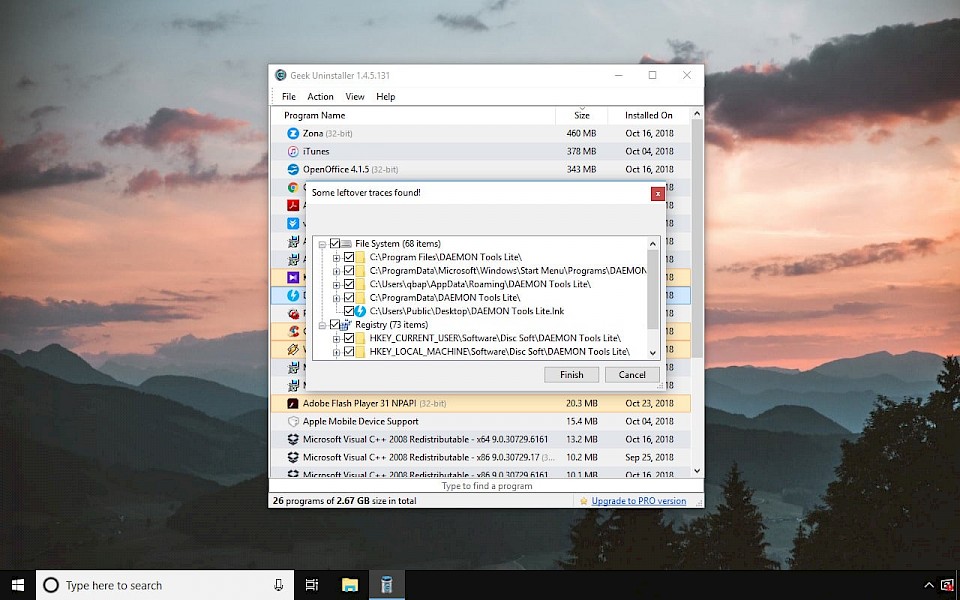Uncheck the Start Menu\Programs path checkbox
The width and height of the screenshot is (960, 600).
tap(349, 271)
